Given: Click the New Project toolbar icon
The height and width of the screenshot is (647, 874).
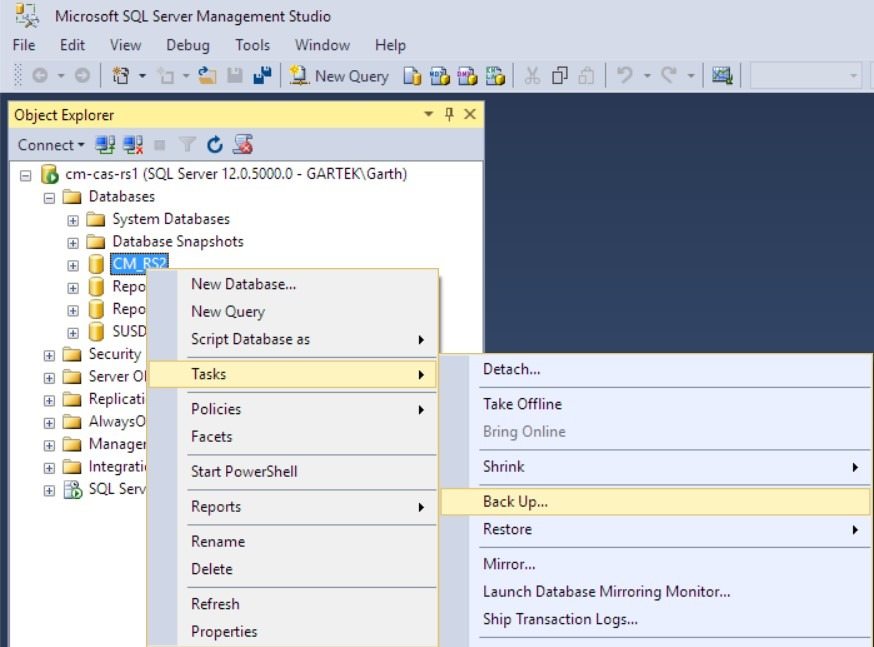Looking at the screenshot, I should pos(120,75).
